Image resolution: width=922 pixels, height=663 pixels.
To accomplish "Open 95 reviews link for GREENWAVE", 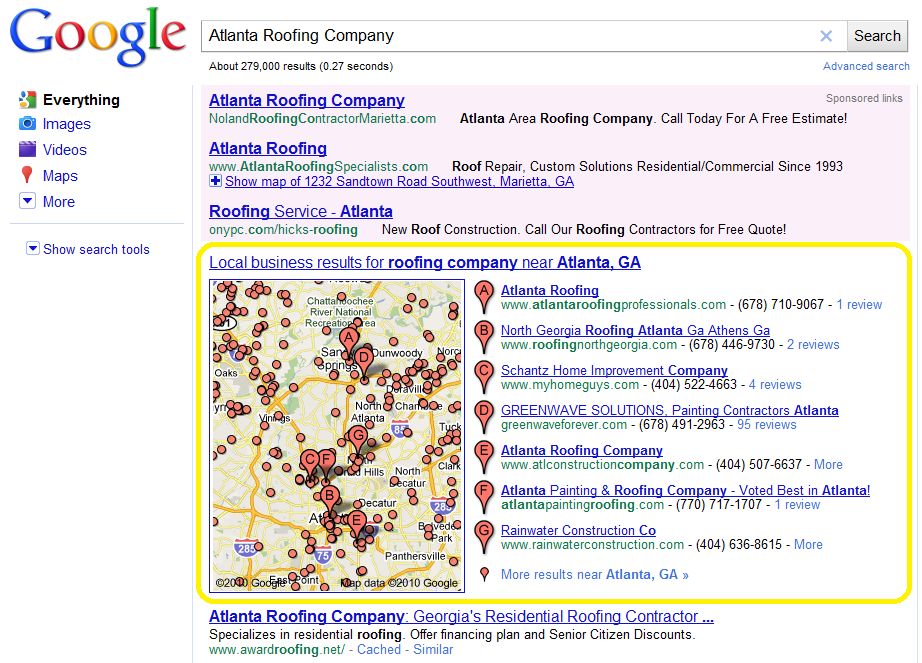I will tap(767, 424).
